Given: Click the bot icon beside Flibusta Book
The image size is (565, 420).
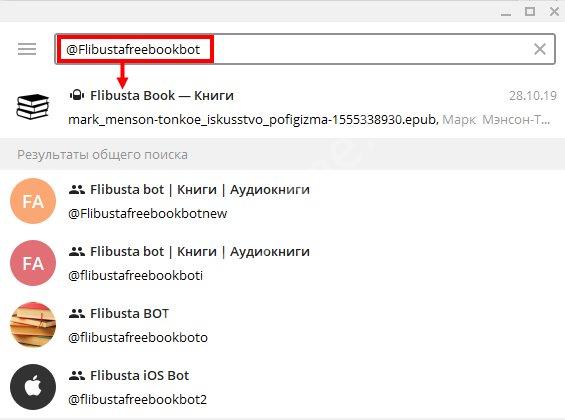Looking at the screenshot, I should click(x=77, y=95).
